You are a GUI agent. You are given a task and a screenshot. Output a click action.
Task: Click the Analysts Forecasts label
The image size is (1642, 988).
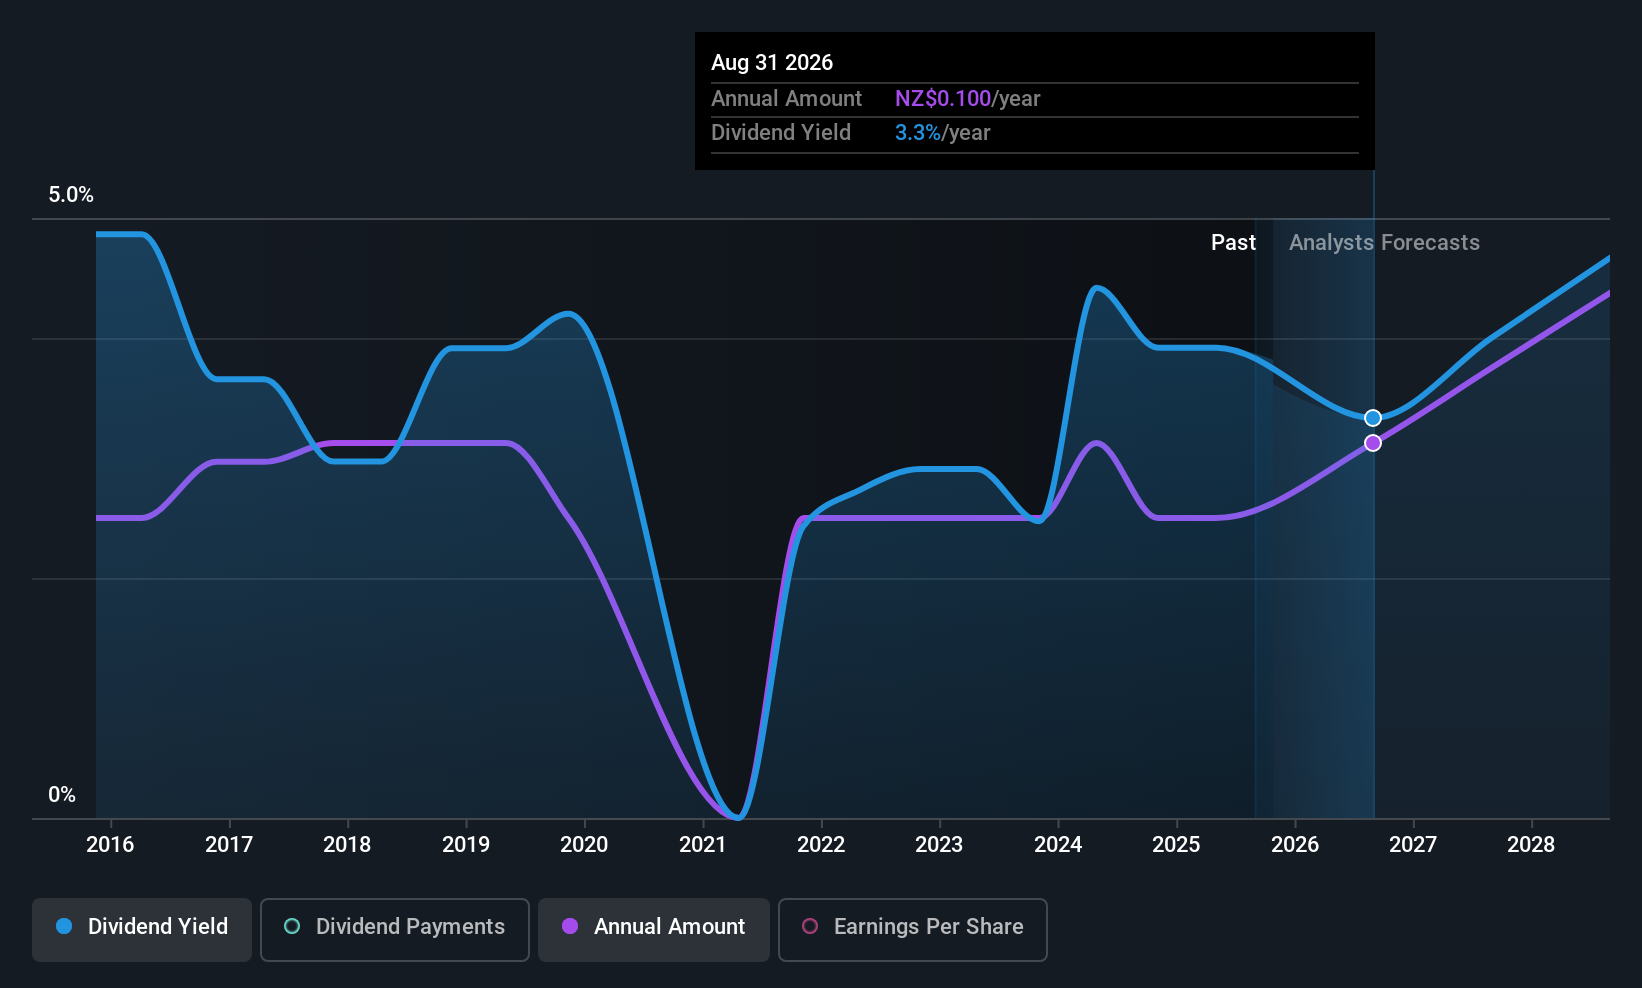click(x=1384, y=242)
